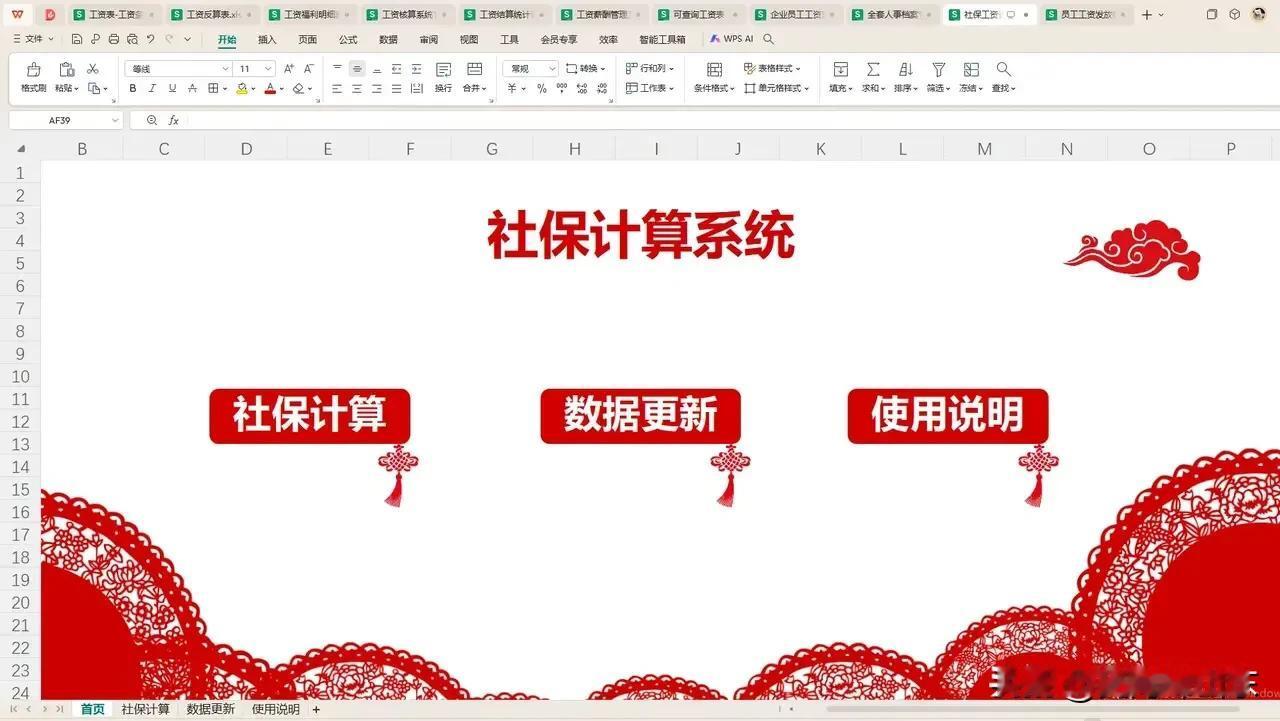Click the Format Painter (格式刷) icon
Screen dimensions: 1280x721
(x=33, y=69)
